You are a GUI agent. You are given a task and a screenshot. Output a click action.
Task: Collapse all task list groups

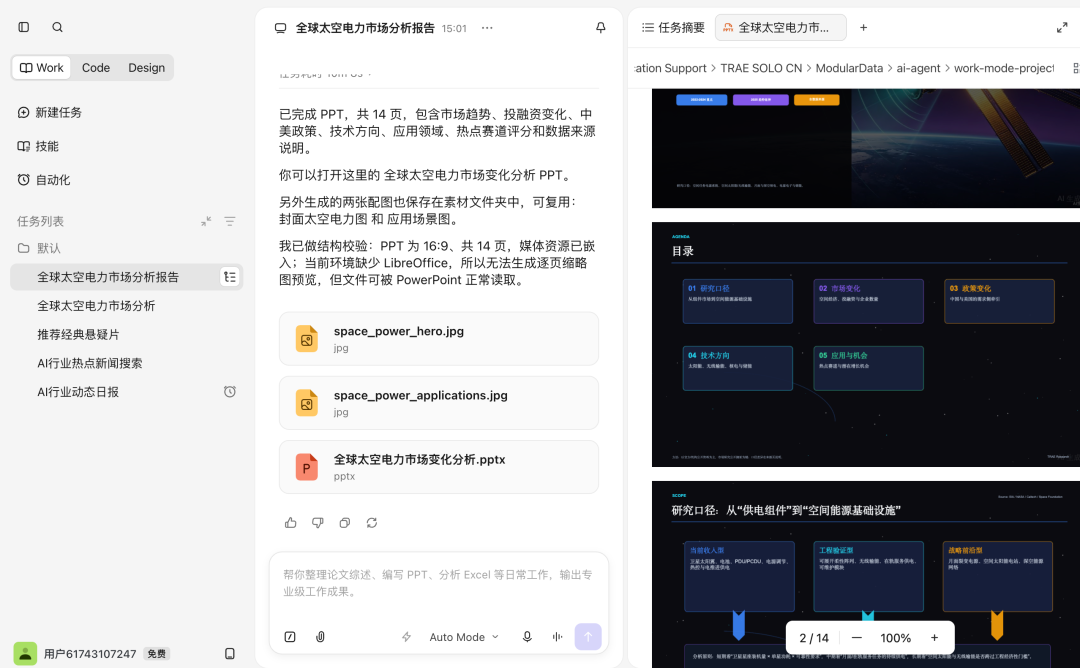point(206,221)
